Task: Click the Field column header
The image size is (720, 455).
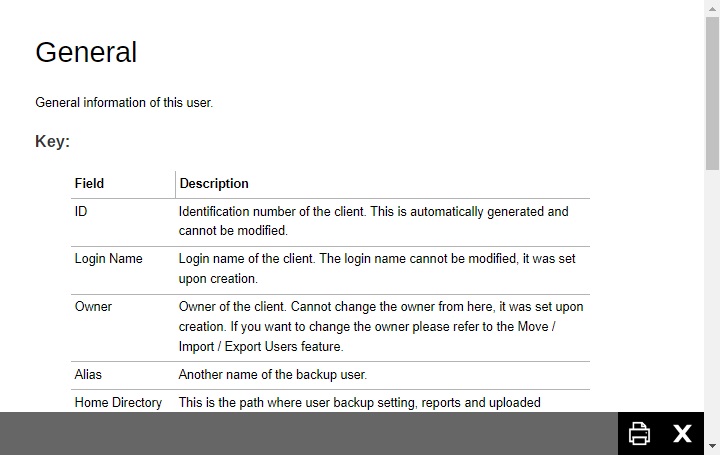Action: 89,183
